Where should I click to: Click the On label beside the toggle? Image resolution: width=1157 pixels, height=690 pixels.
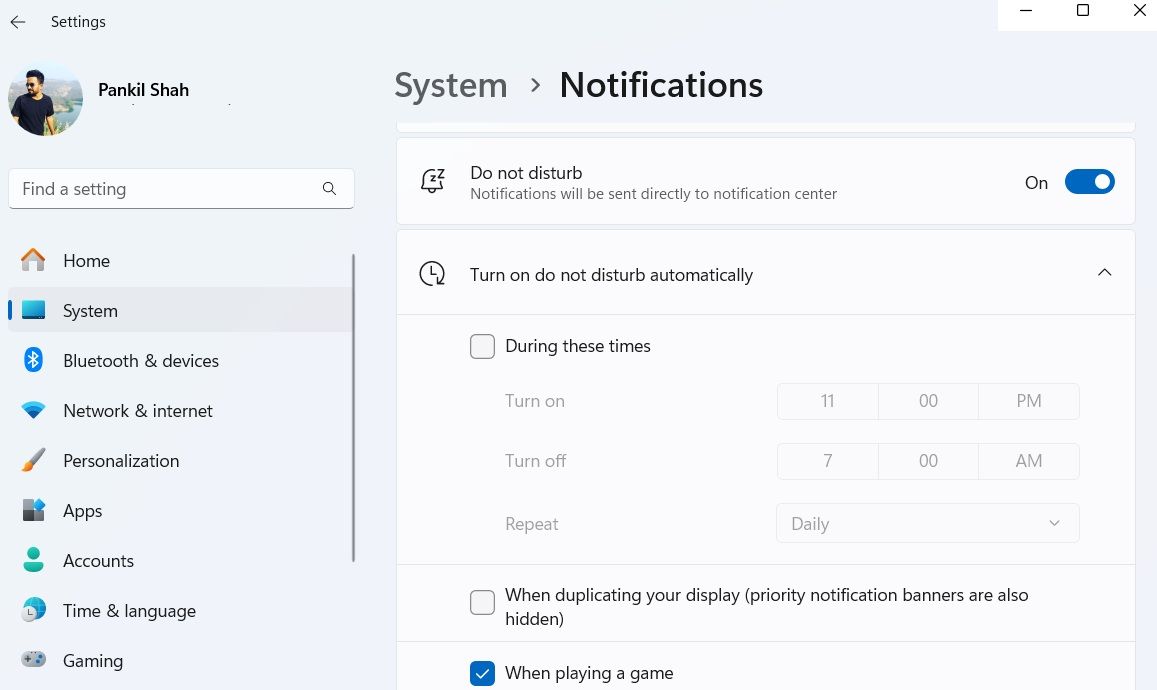[1036, 183]
